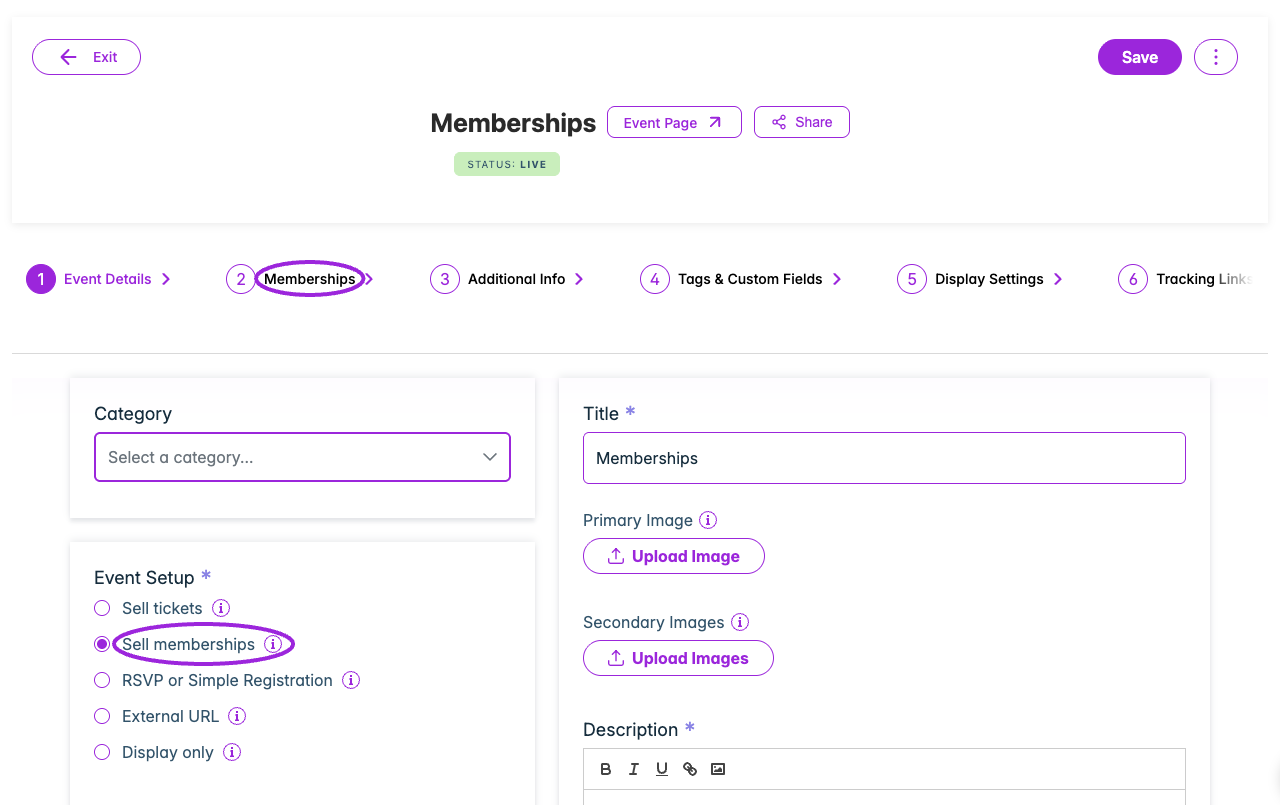
Task: Select the External URL radio option
Action: 102,716
